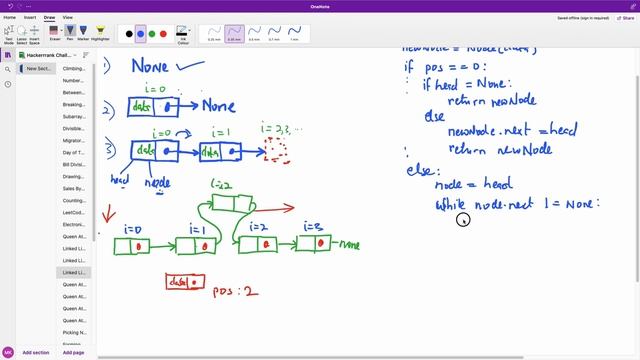Switch to the Draw ribbon tab

[49, 18]
